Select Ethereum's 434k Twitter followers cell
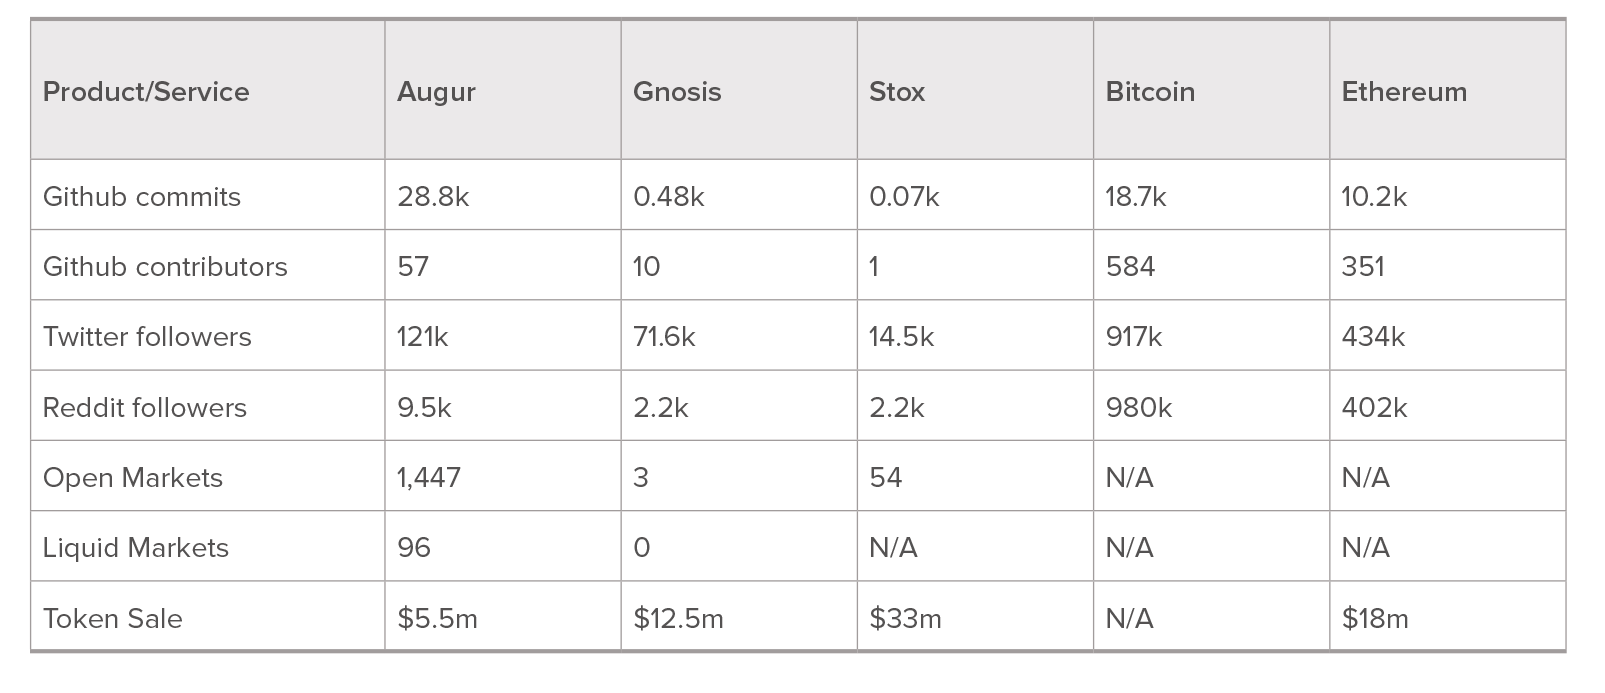Viewport: 1605px width, 693px height. click(1447, 335)
